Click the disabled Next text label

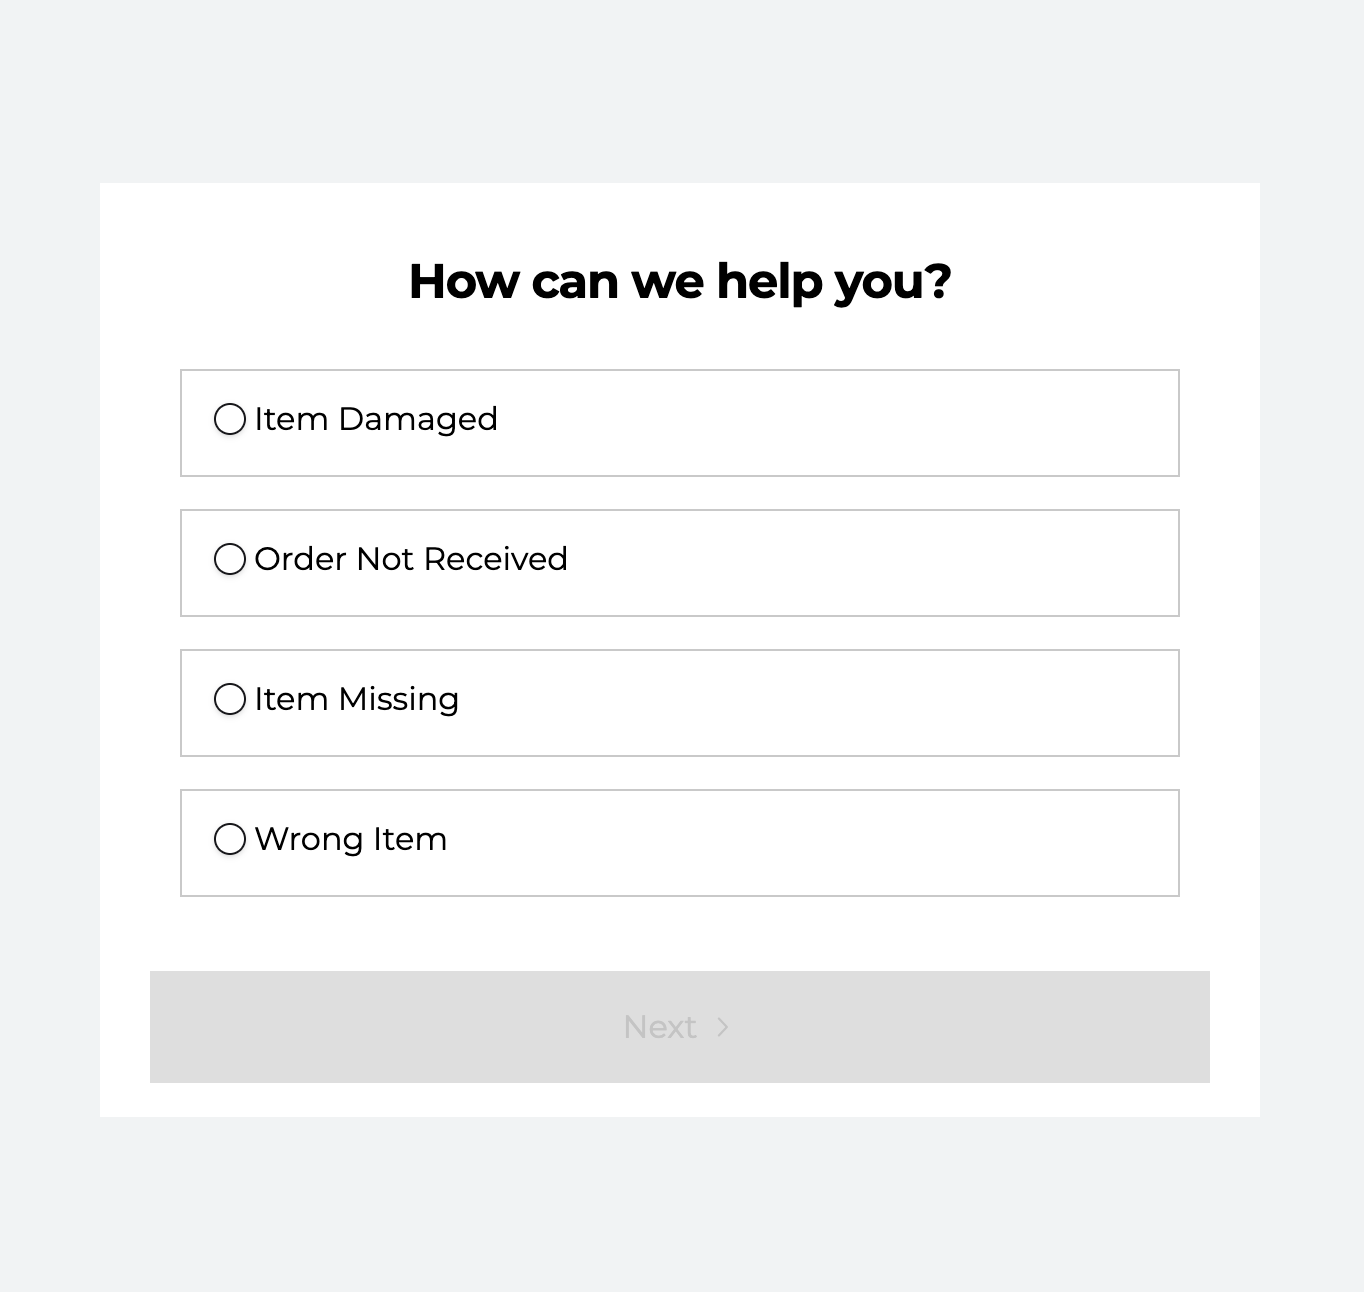(x=660, y=1027)
